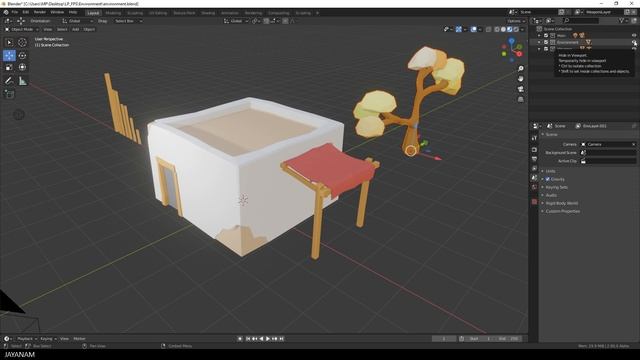This screenshot has width=640, height=360.
Task: Expand the Keying Sets panel
Action: pyautogui.click(x=556, y=187)
